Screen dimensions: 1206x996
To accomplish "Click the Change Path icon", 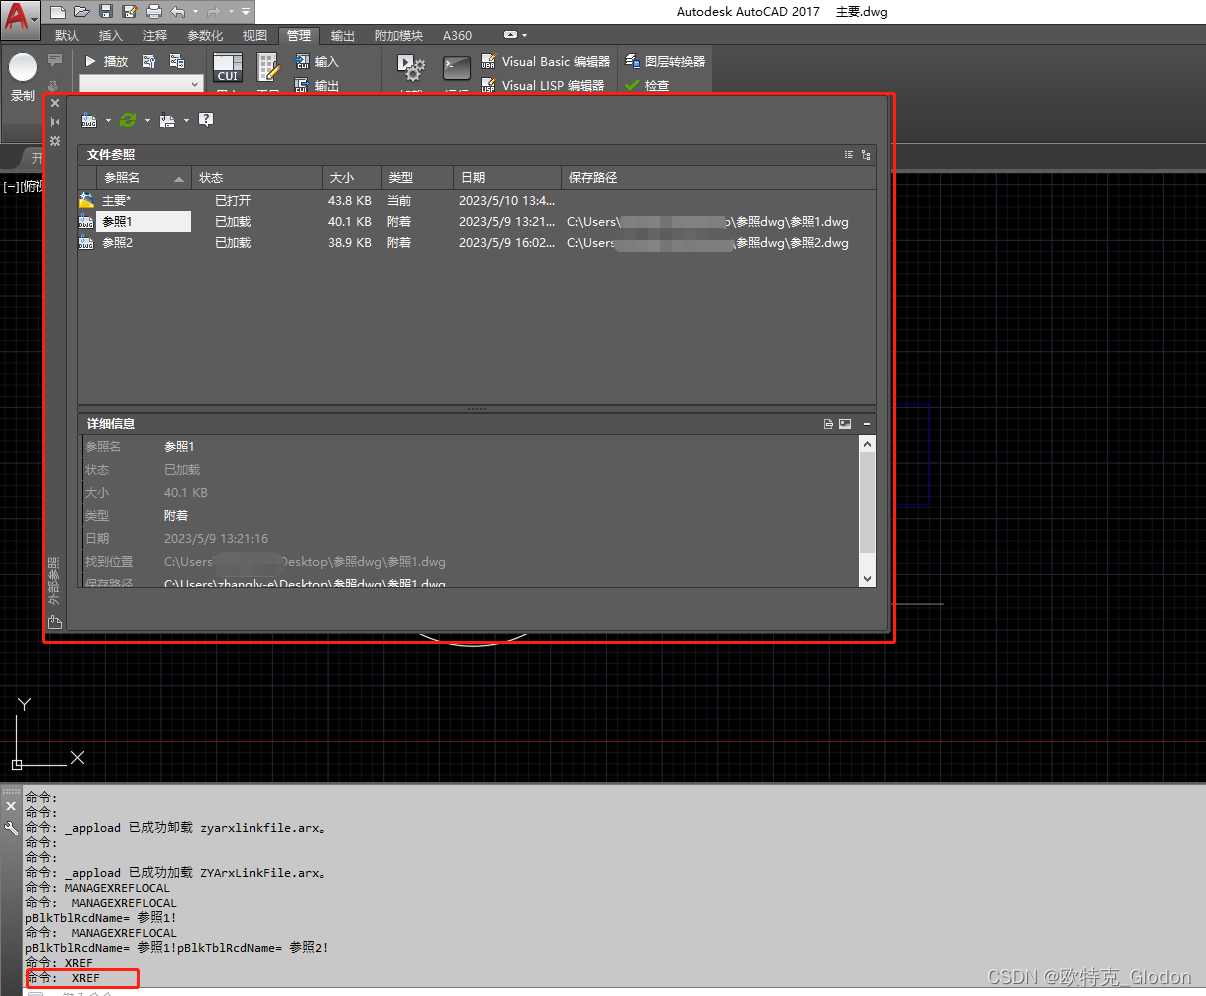I will tap(167, 120).
